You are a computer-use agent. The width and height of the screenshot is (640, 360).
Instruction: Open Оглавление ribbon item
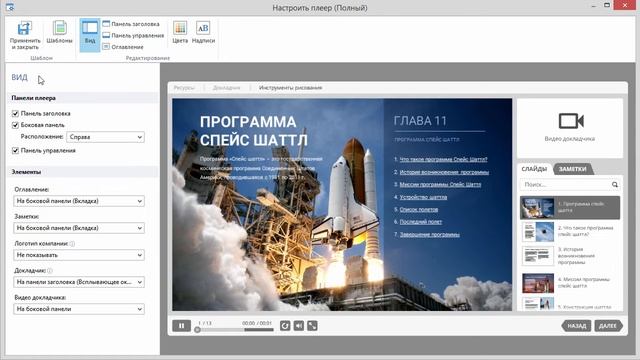coord(123,47)
